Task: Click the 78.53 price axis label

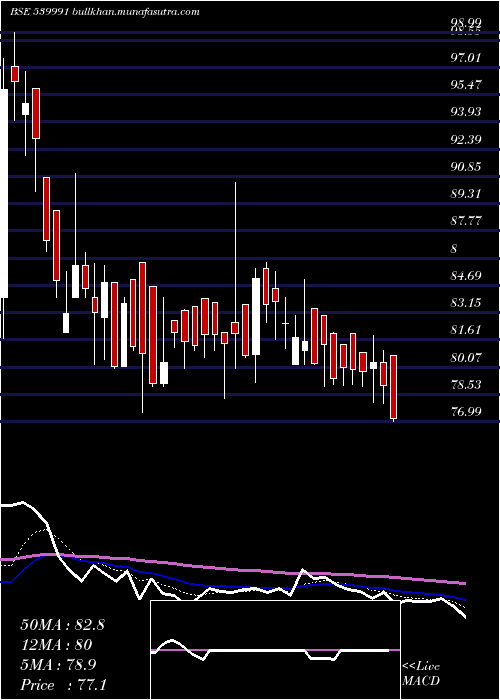Action: point(466,385)
